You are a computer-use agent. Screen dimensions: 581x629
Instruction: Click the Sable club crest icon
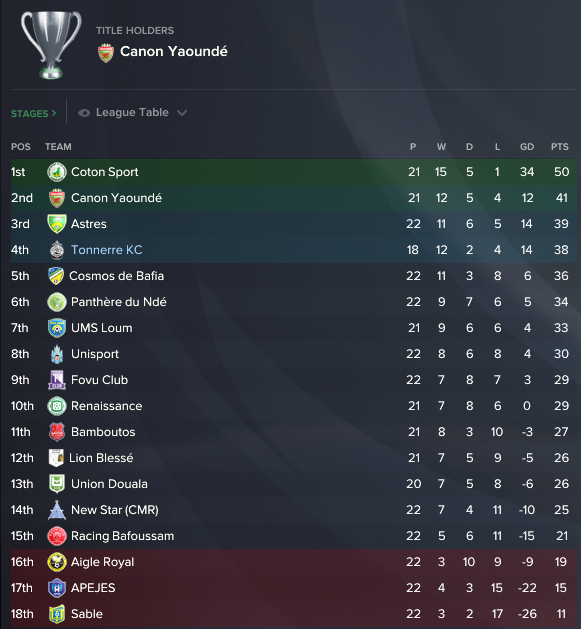coord(57,614)
